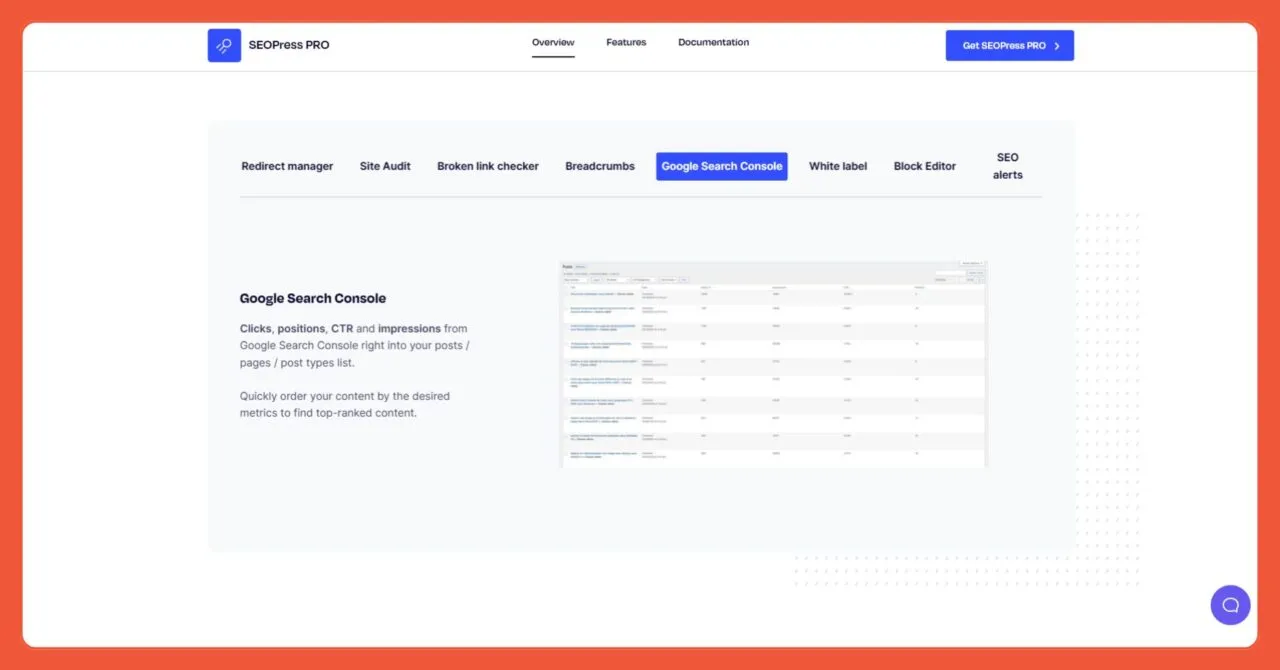Open the Block Editor tab
The image size is (1280, 670).
[x=925, y=167]
